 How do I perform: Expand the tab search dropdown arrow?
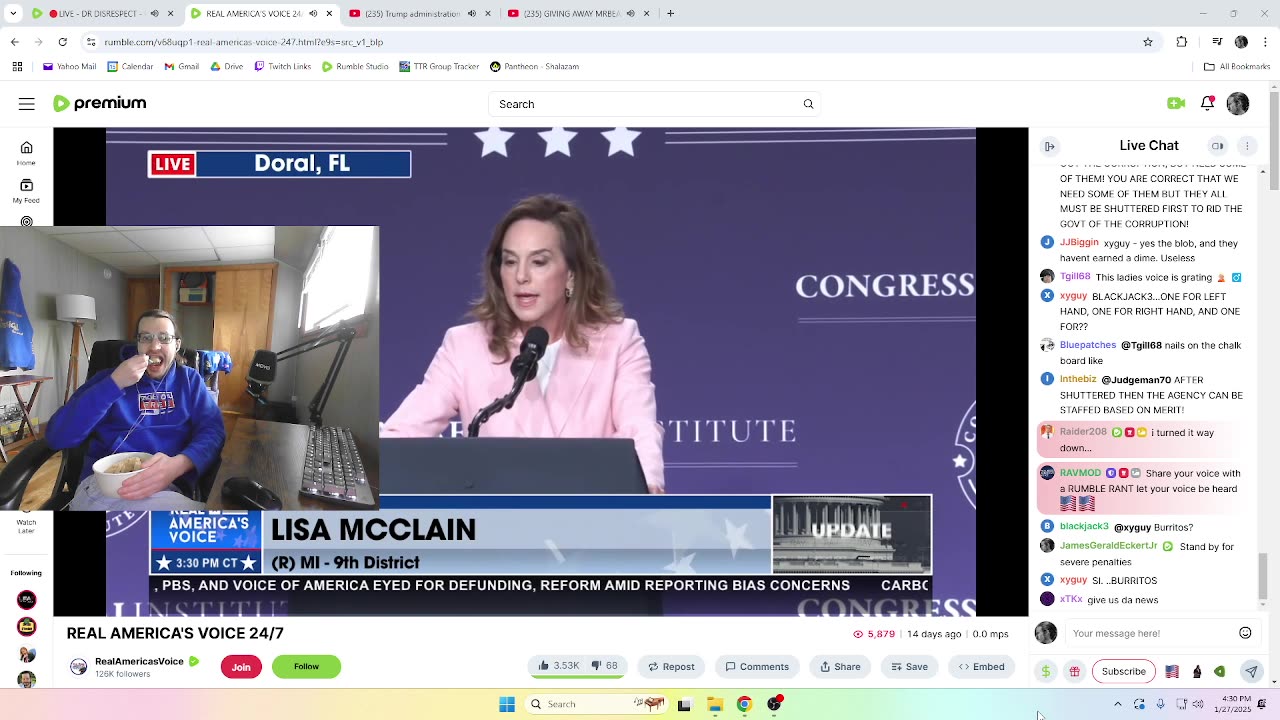[x=14, y=14]
